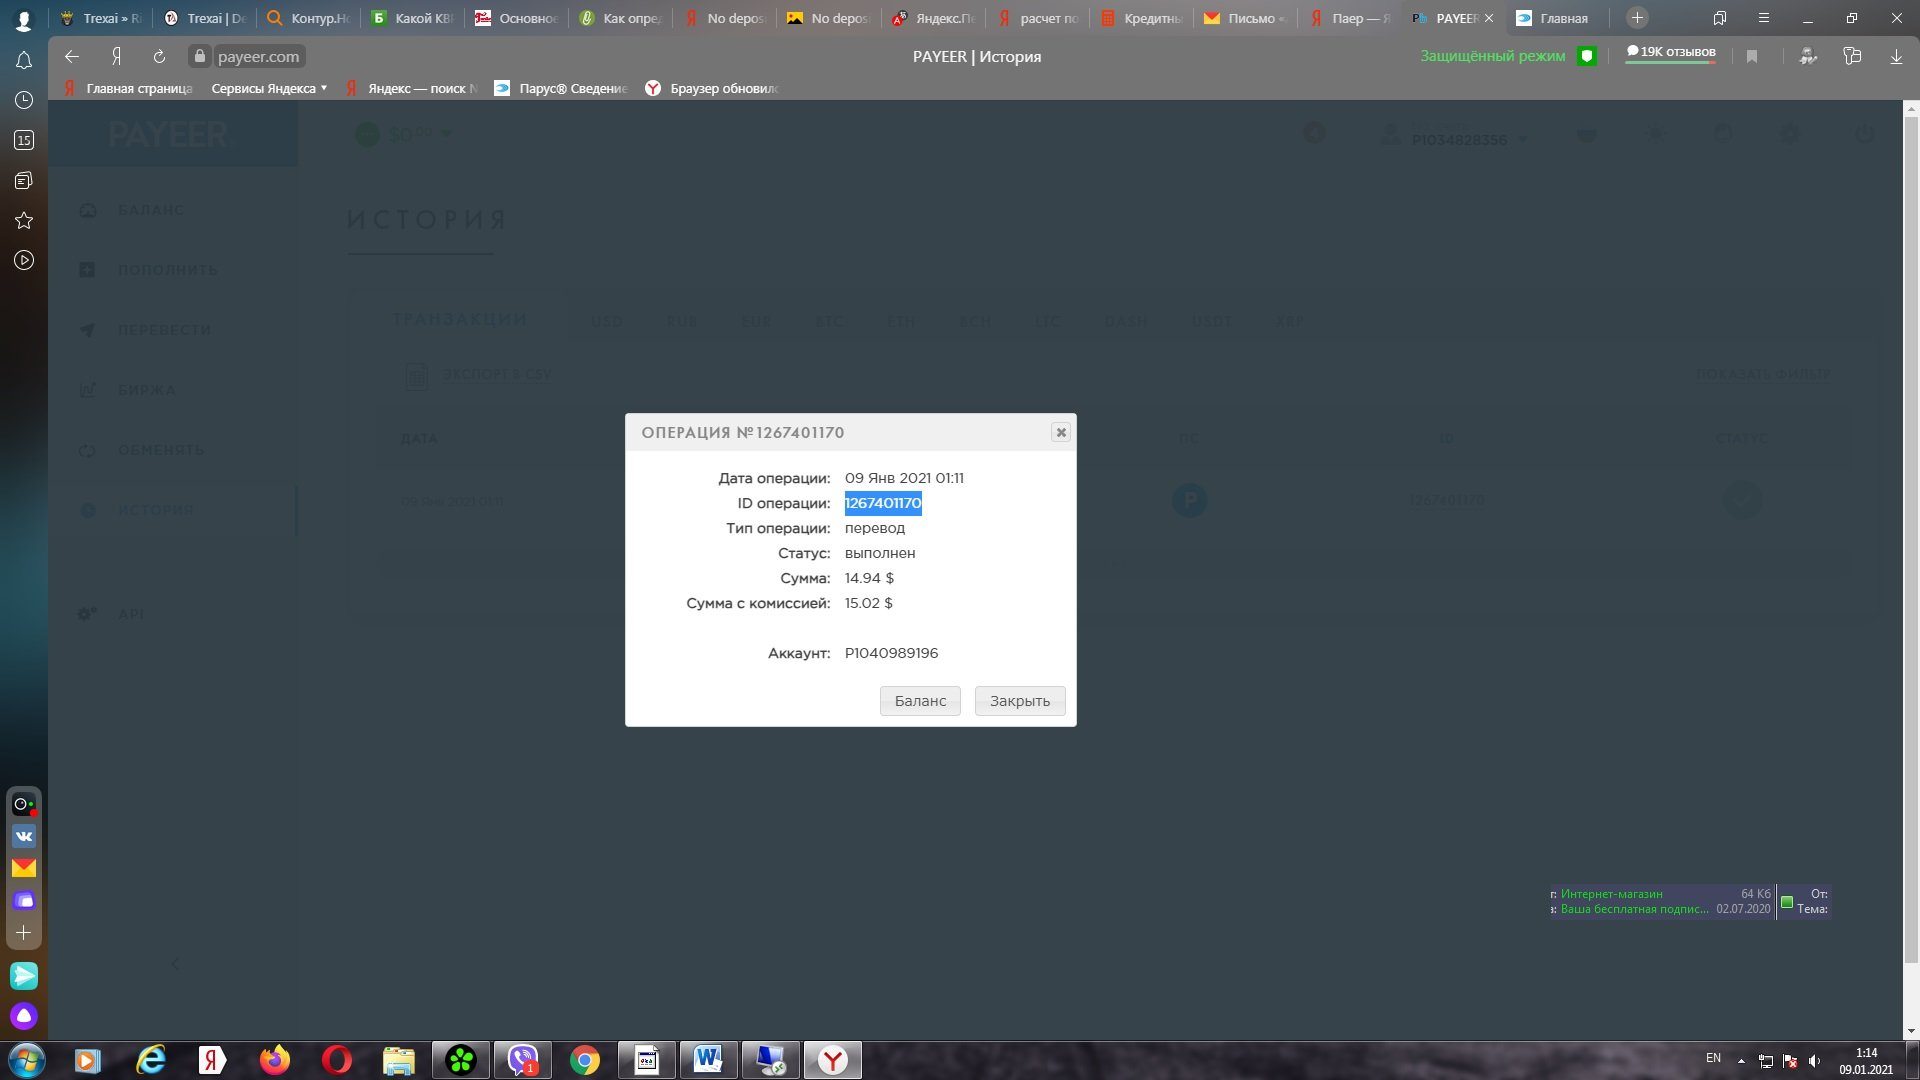Bookmark the page with bookmark icon
Image resolution: width=1920 pixels, height=1080 pixels.
pyautogui.click(x=1752, y=57)
